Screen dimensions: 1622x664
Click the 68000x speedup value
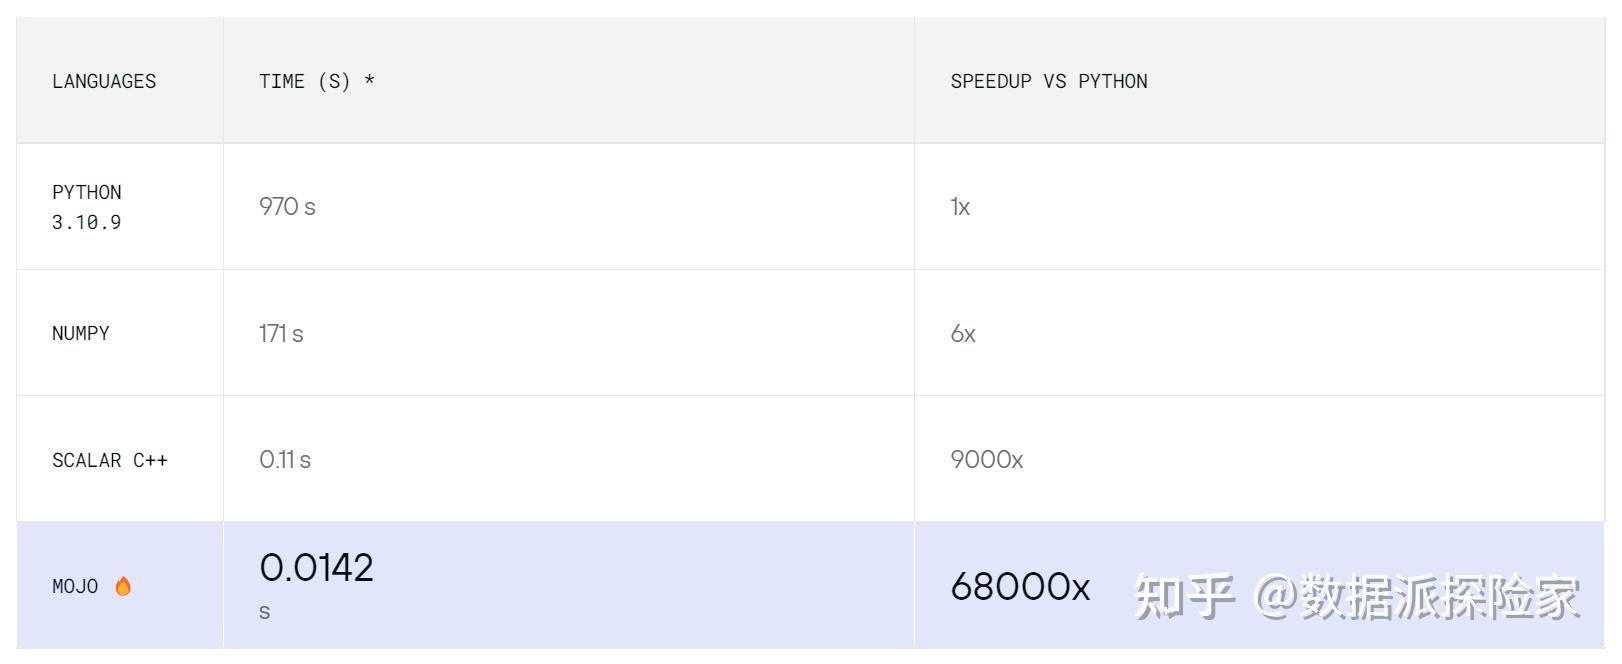pos(1020,587)
